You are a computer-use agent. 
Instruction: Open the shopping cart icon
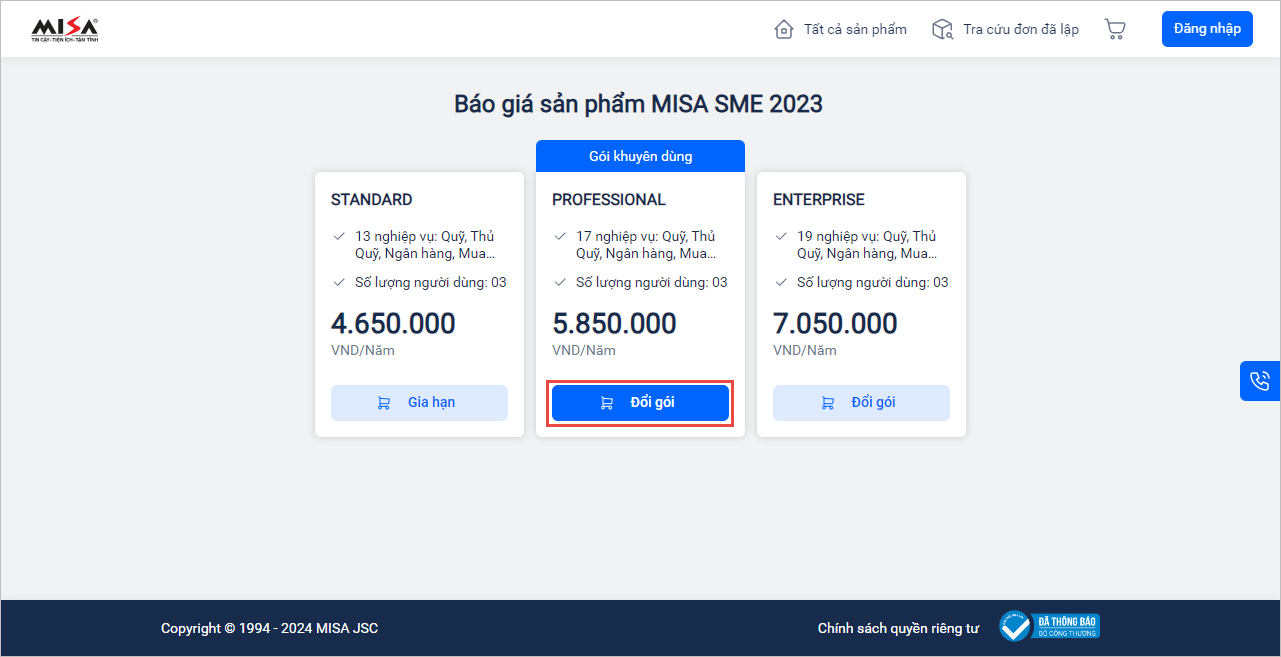1115,29
